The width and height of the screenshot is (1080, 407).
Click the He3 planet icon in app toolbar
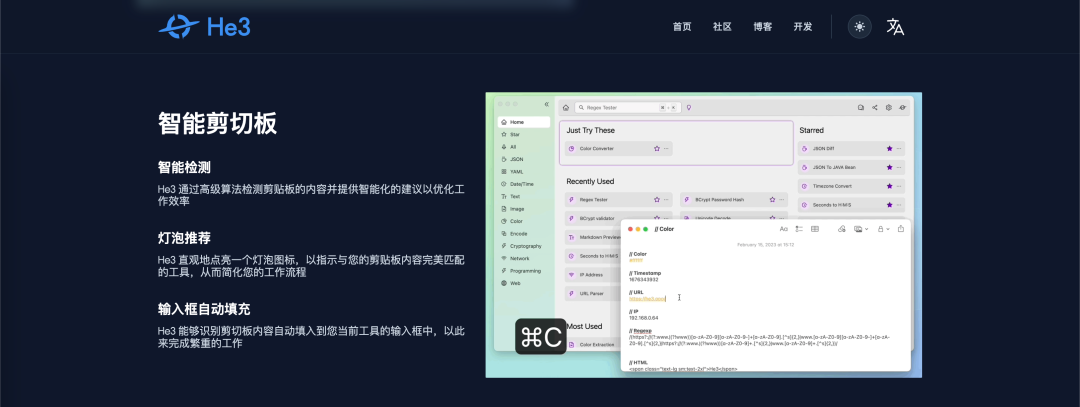point(903,107)
